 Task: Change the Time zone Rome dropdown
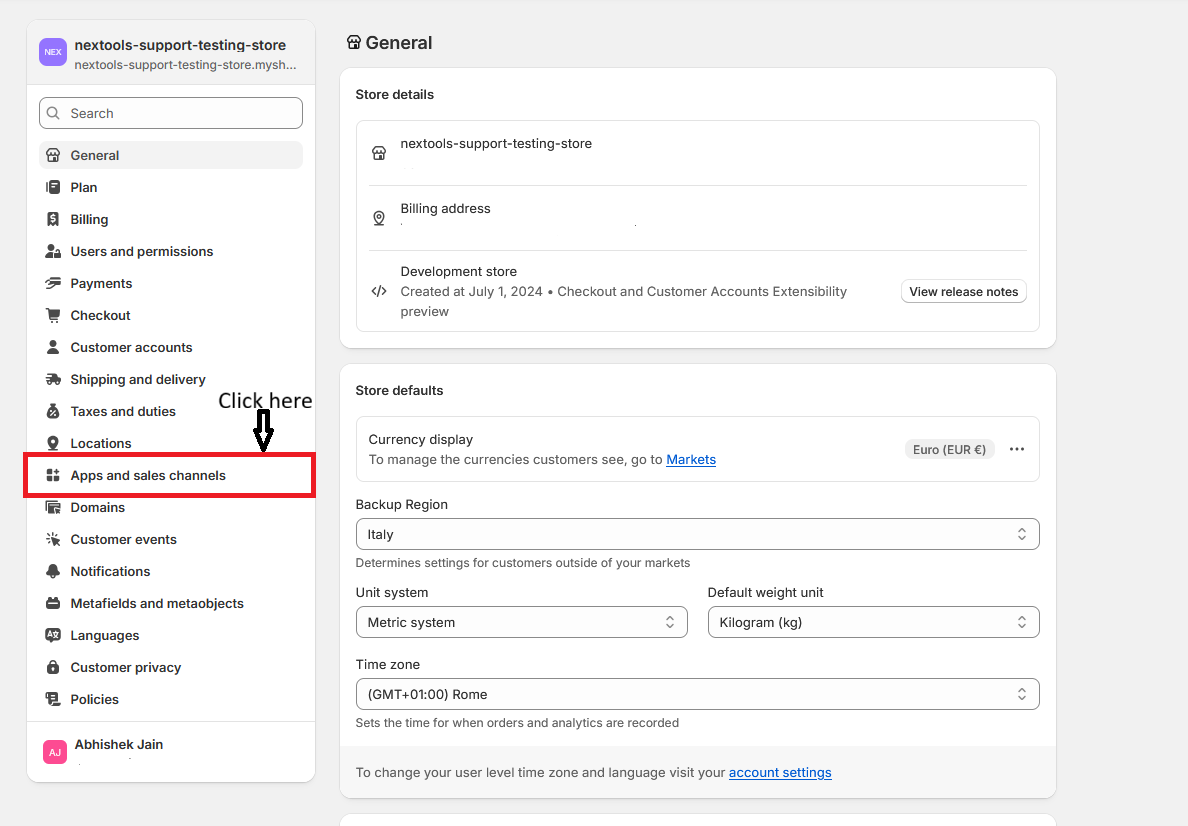pos(697,694)
